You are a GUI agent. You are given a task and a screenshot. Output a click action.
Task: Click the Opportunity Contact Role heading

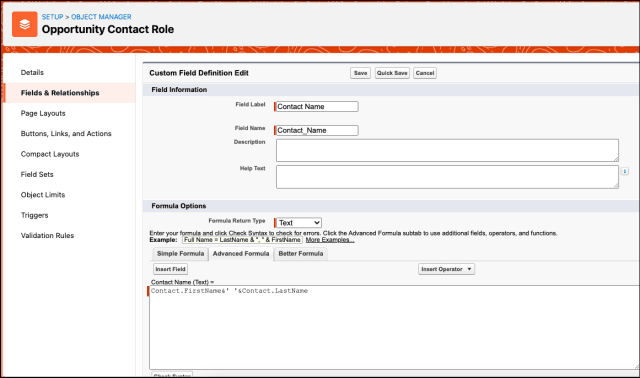[108, 29]
